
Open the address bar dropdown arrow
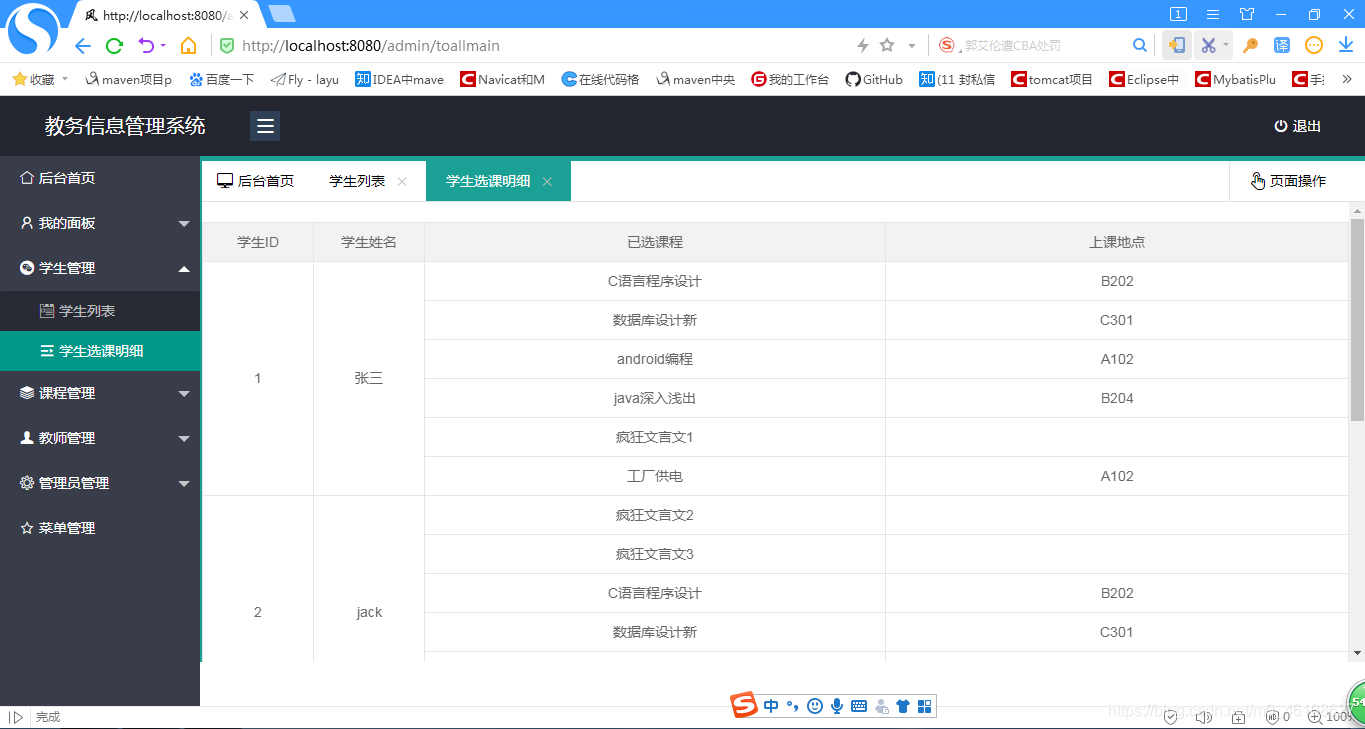click(911, 46)
